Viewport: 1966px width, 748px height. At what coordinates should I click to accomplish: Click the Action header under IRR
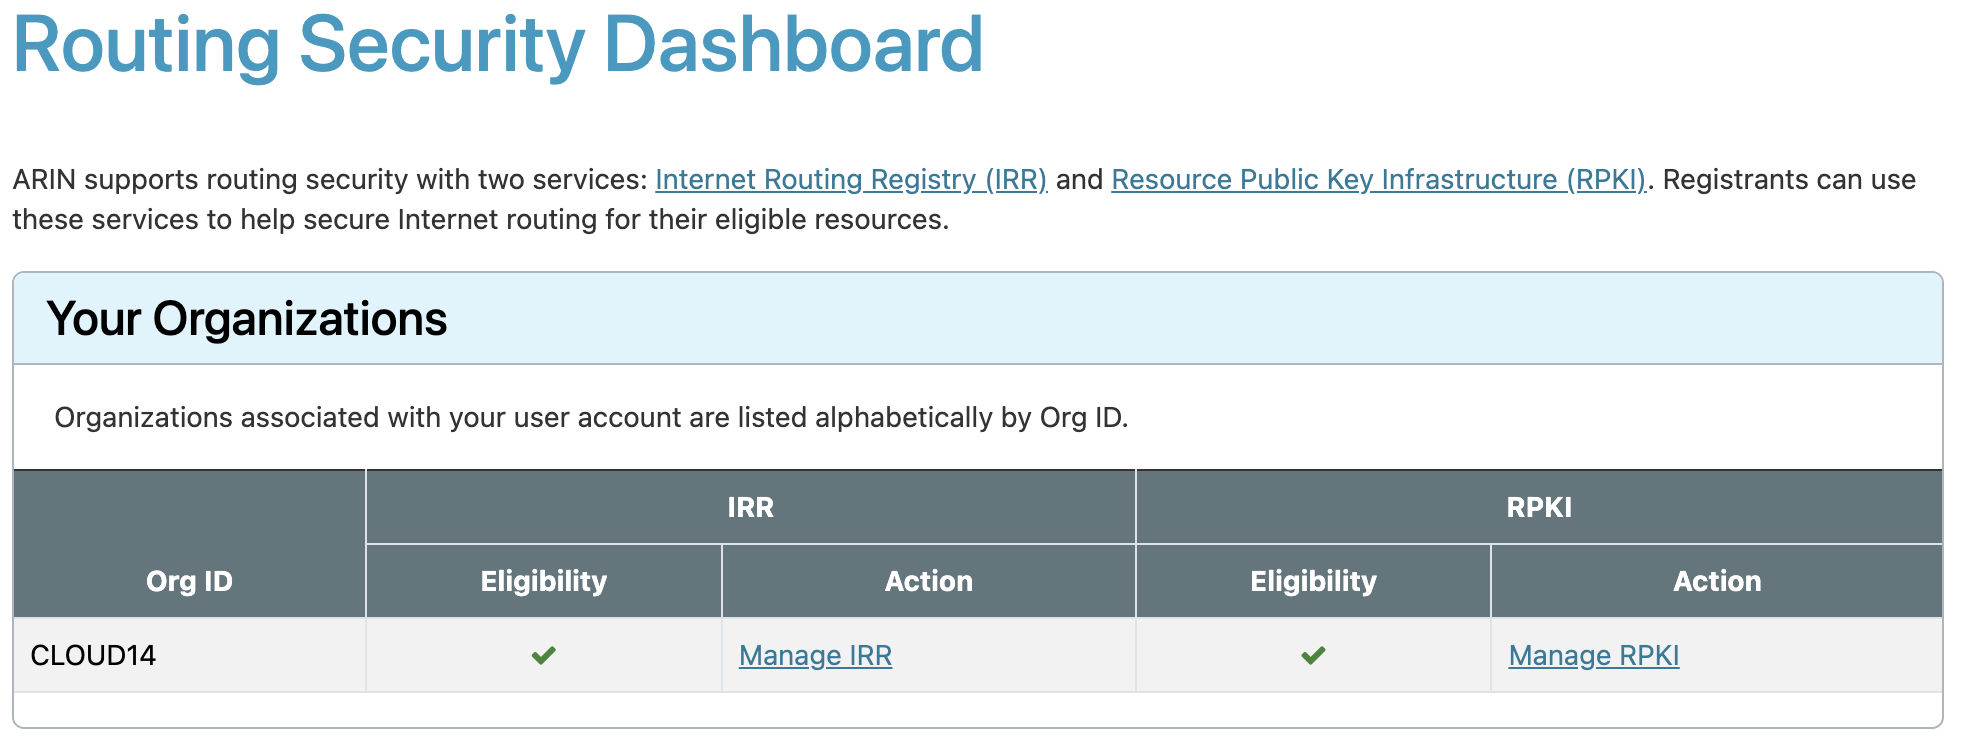point(928,581)
